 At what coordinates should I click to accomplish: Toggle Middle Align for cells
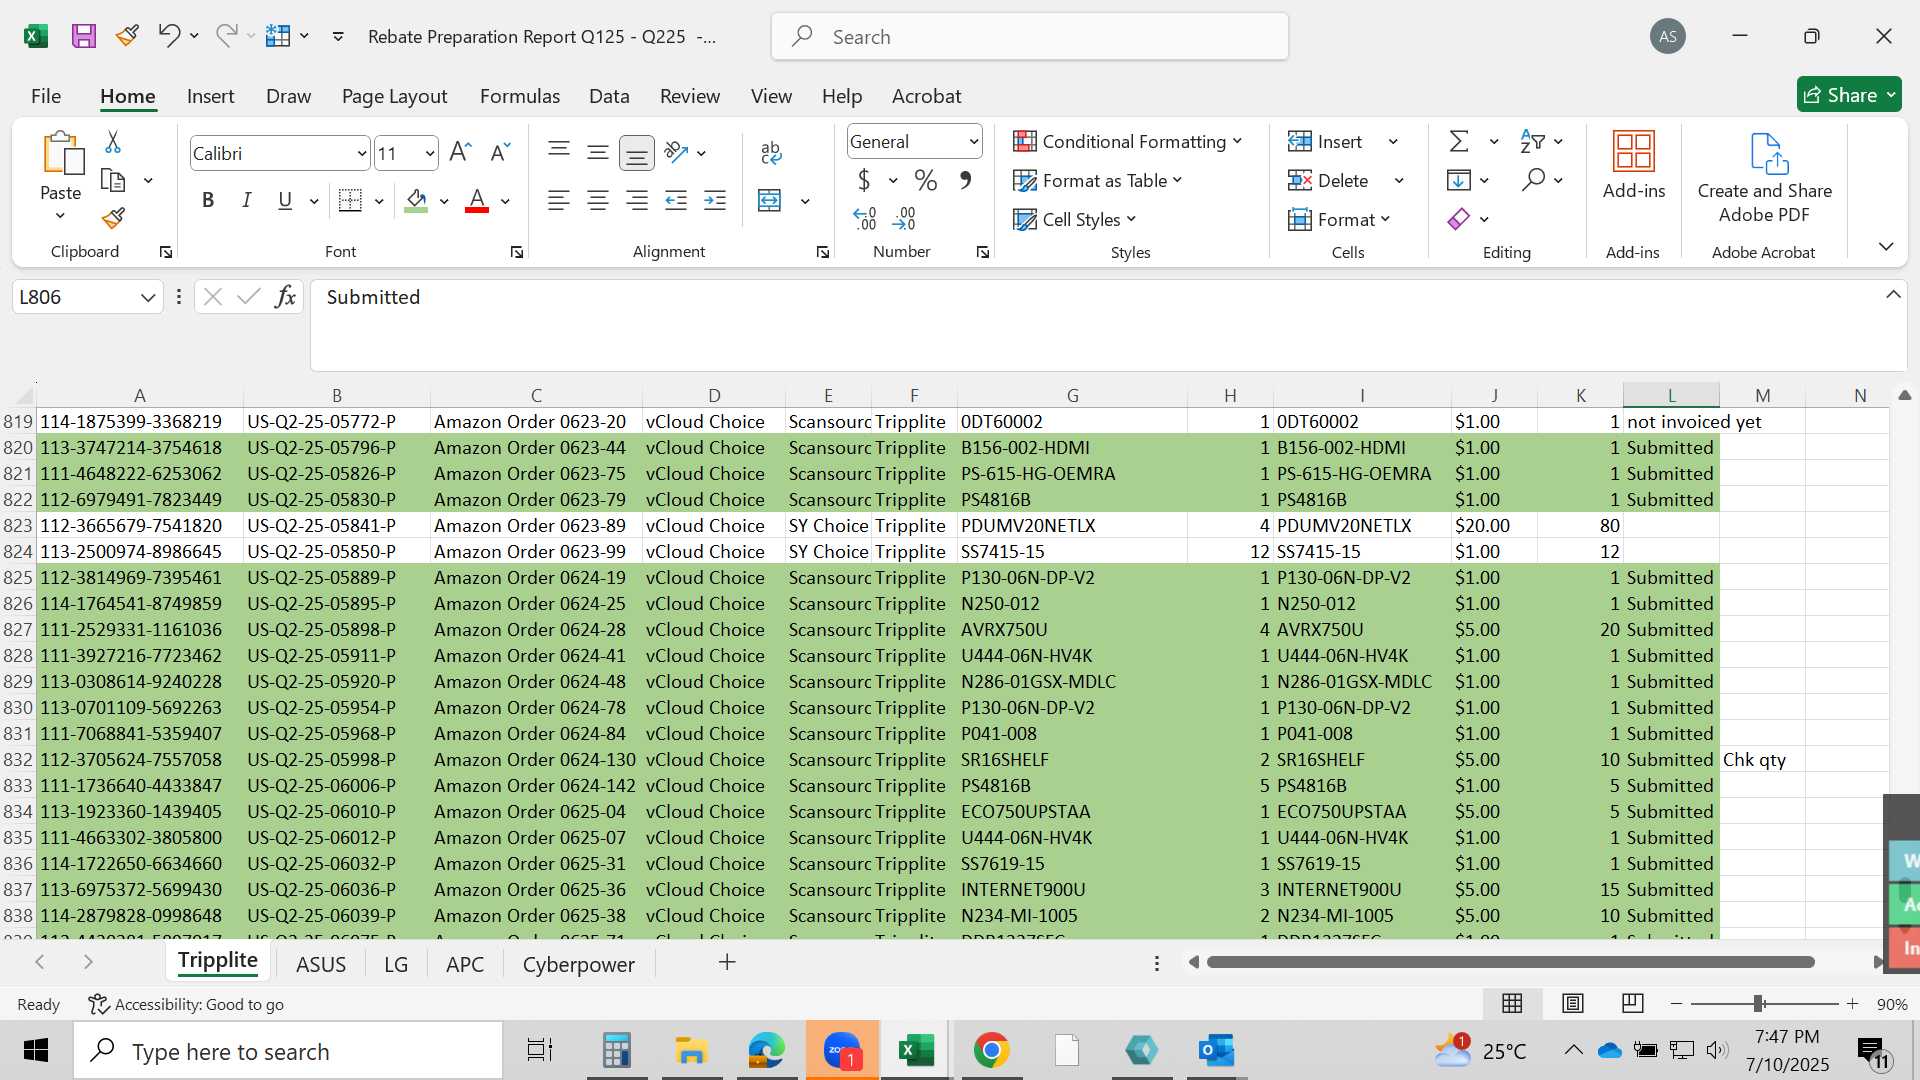[x=598, y=152]
